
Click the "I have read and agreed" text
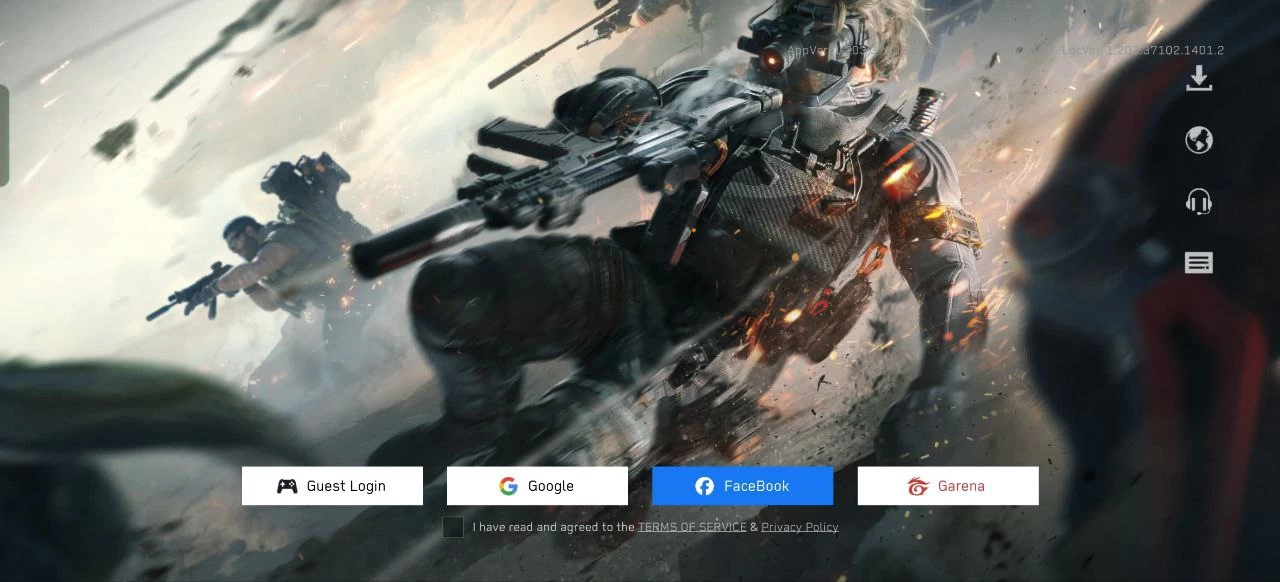pyautogui.click(x=553, y=527)
